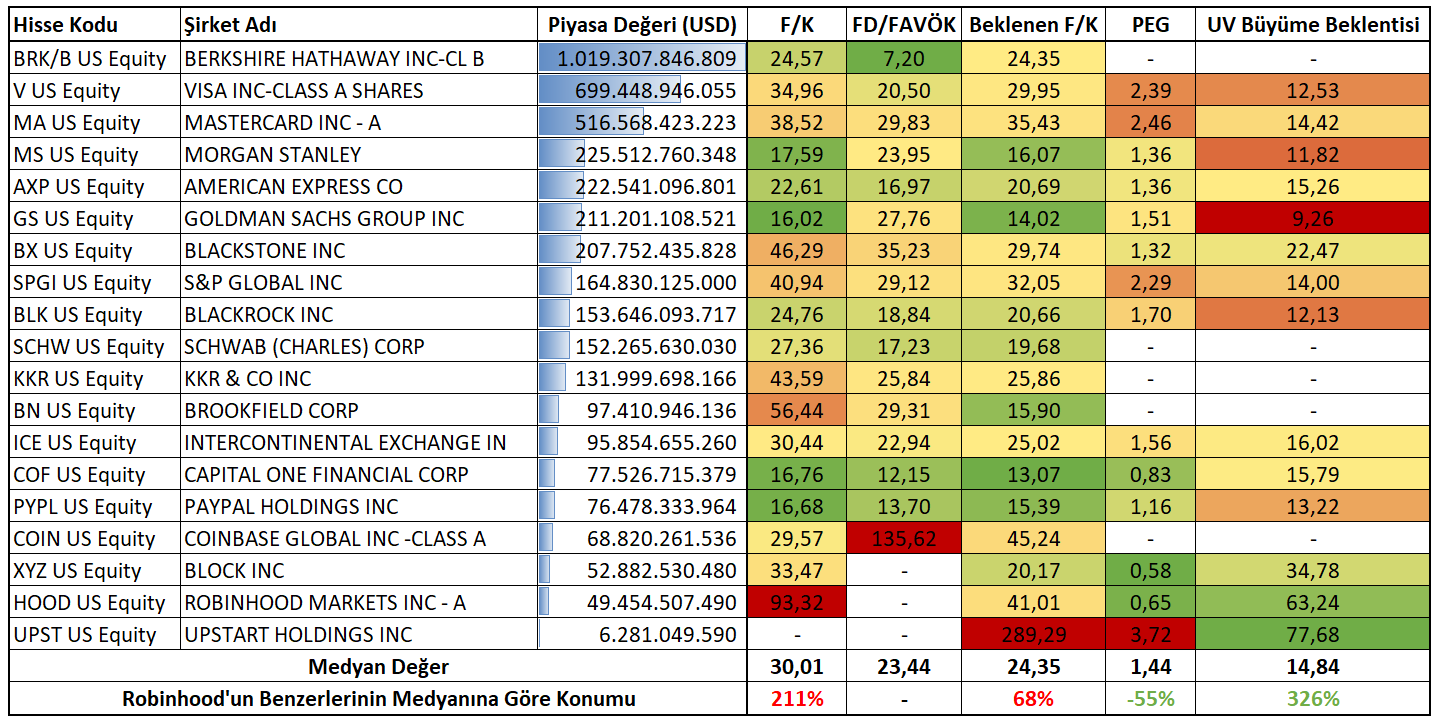Click American Express FD/FAVÖK 16,97
The width and height of the screenshot is (1444, 727).
point(904,186)
